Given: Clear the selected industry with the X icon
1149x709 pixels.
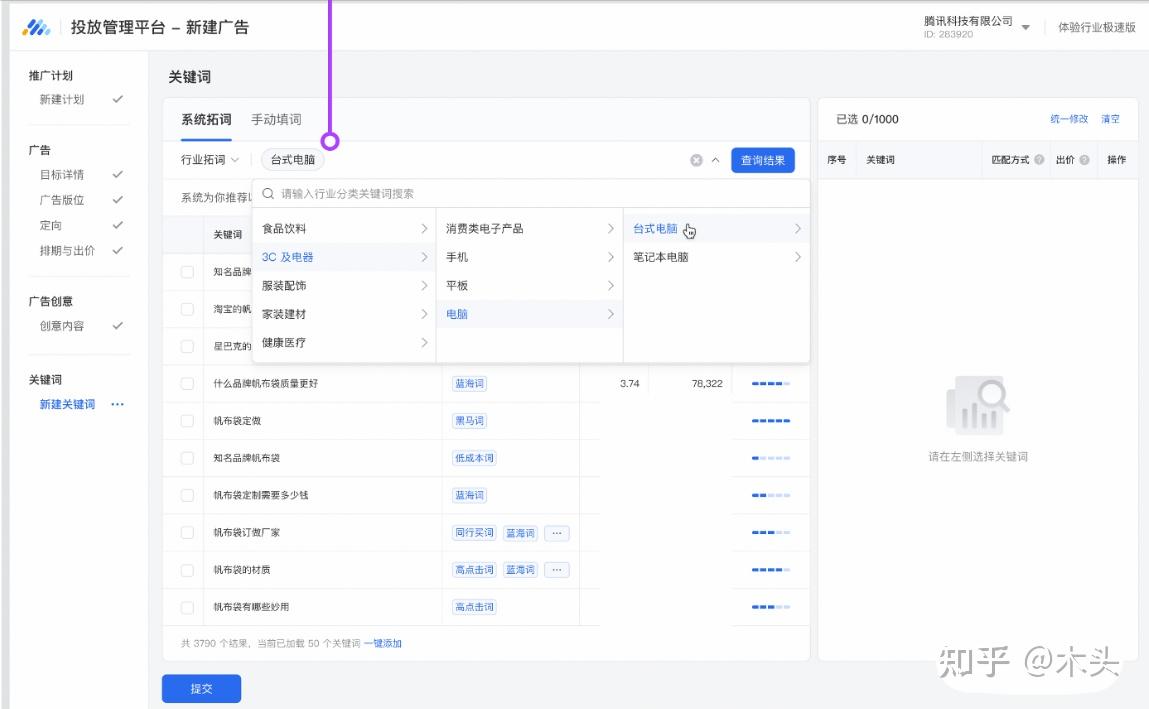Looking at the screenshot, I should coord(696,160).
